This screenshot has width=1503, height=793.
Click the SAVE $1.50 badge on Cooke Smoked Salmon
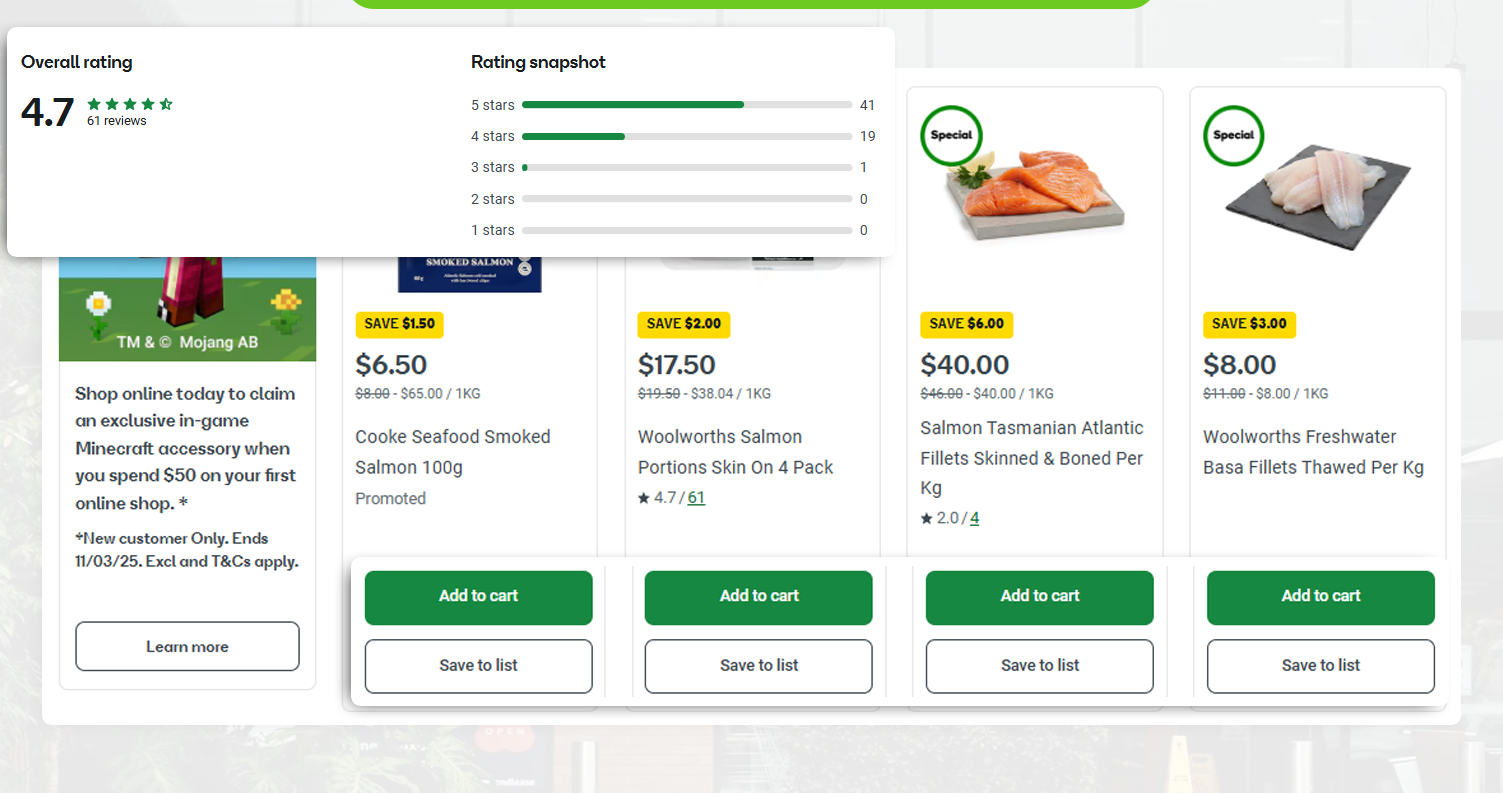399,324
